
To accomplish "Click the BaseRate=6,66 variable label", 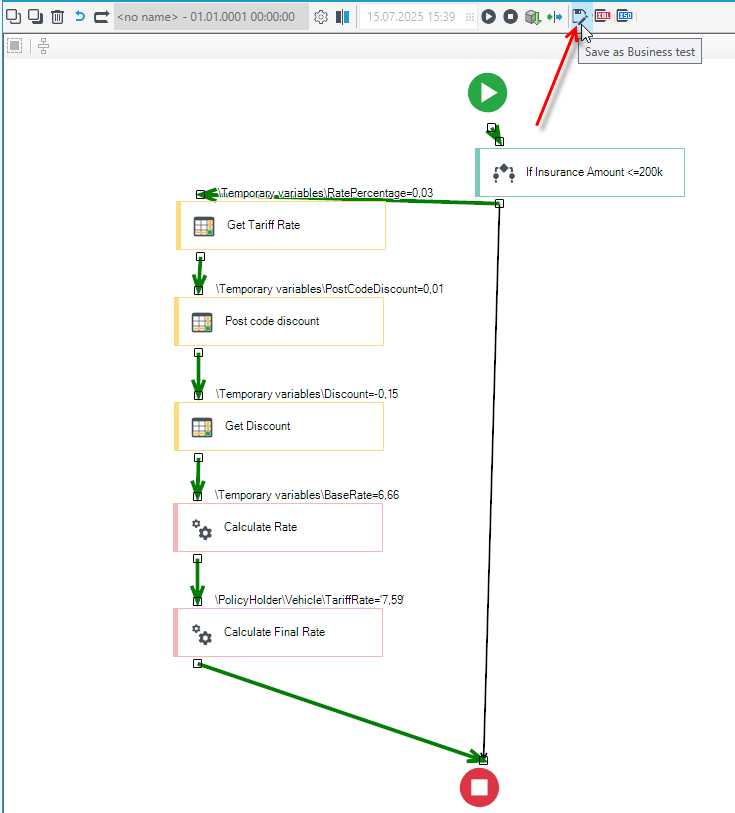I will [x=307, y=495].
